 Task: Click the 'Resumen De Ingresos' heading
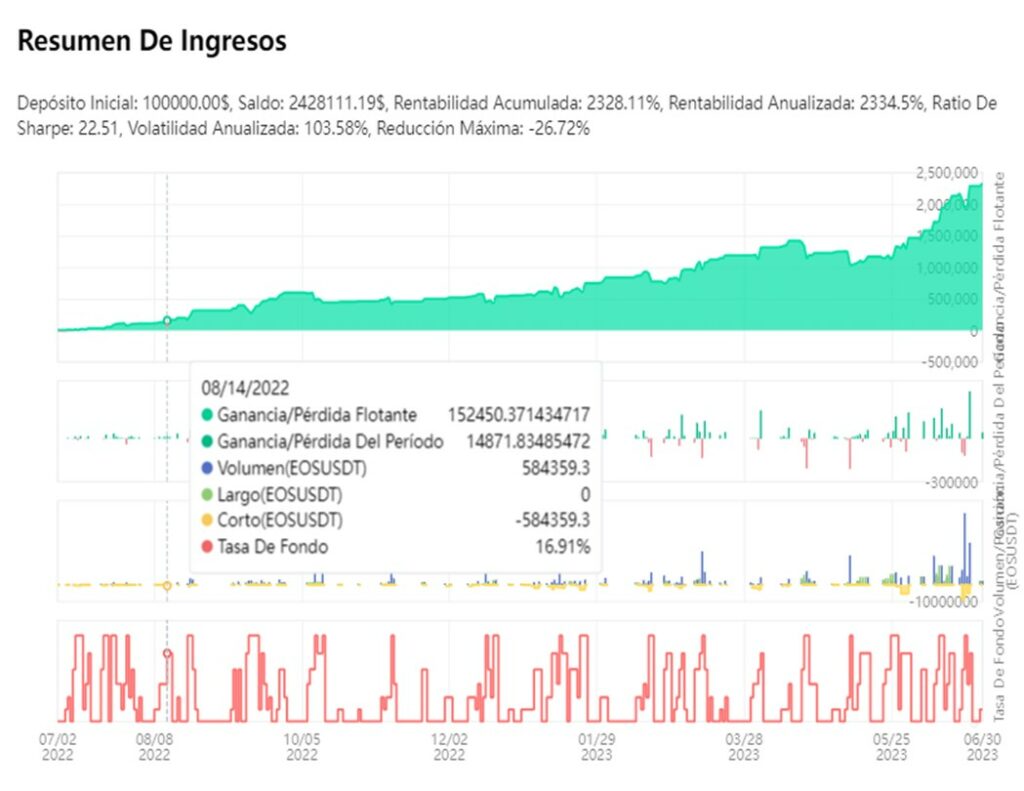pos(152,40)
